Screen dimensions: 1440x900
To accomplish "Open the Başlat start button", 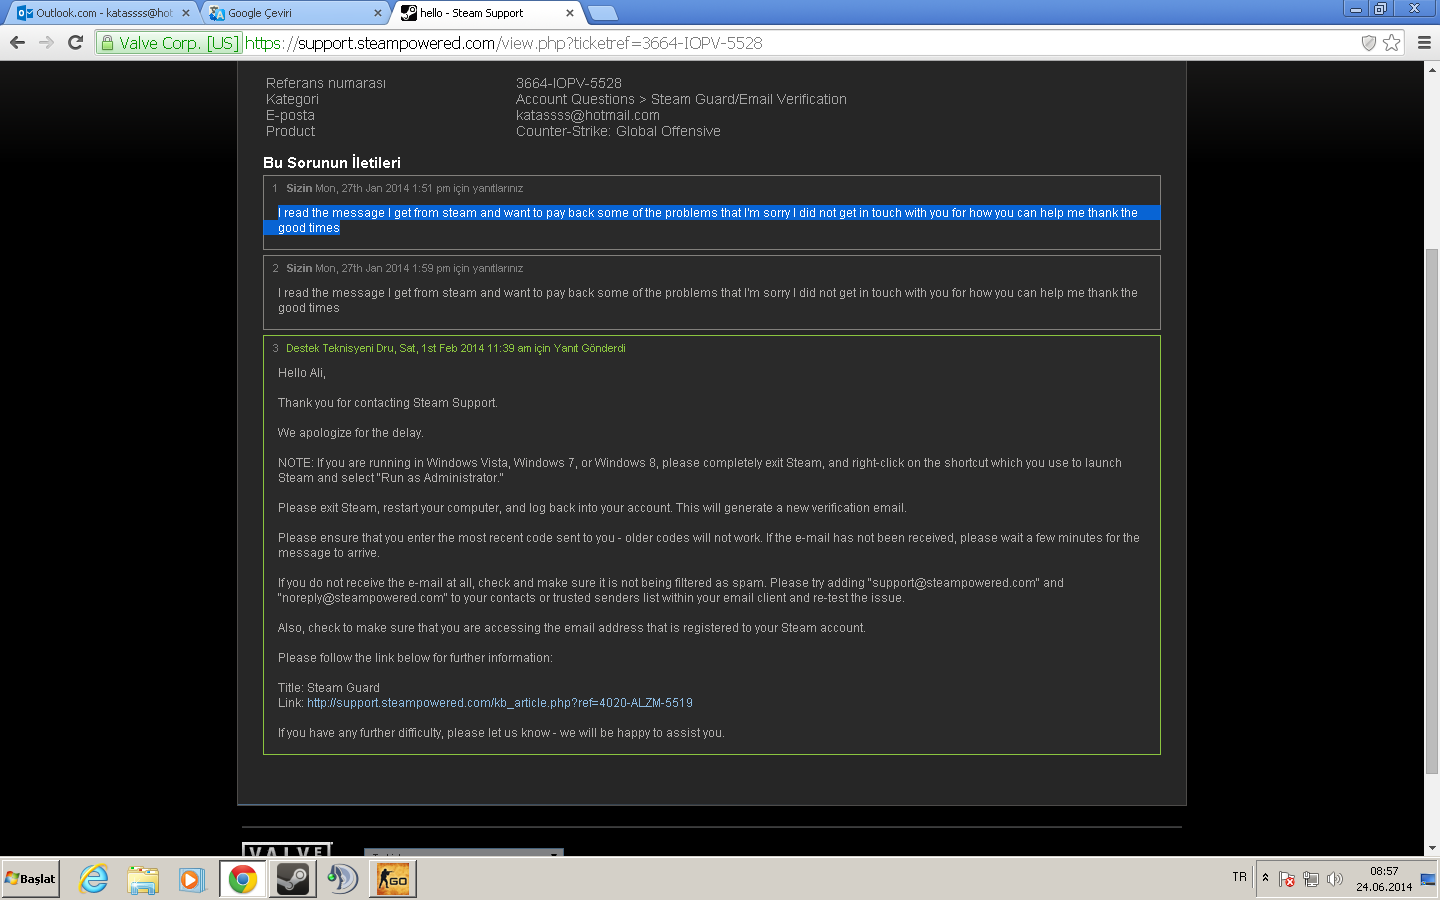I will pos(30,879).
